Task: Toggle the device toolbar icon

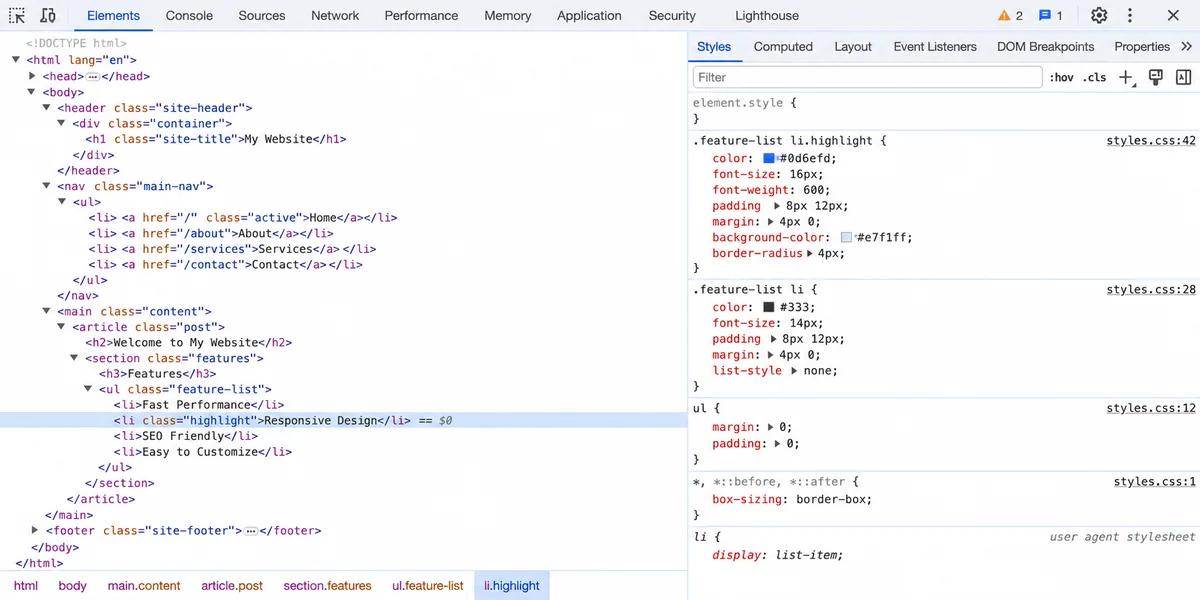Action: [48, 15]
